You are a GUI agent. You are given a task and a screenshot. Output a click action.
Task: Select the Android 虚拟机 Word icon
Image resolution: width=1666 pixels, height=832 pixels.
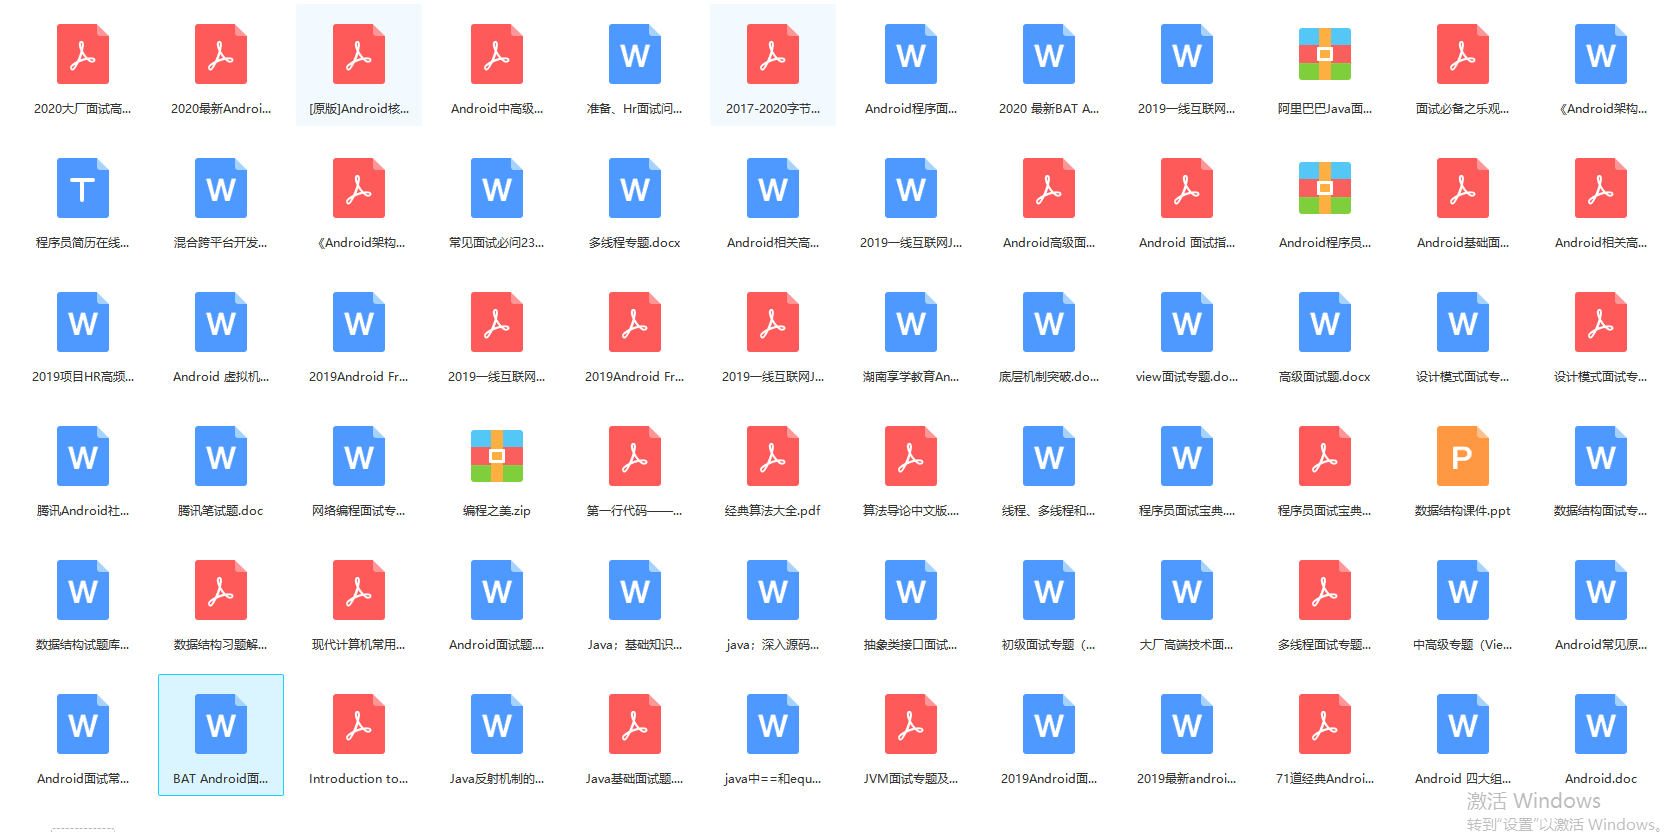point(221,322)
